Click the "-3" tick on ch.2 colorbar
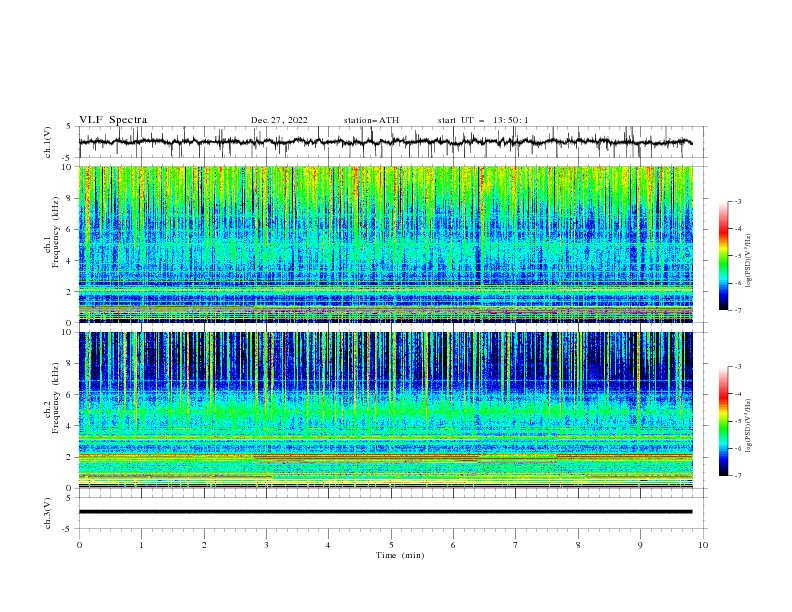This screenshot has height=612, width=792. click(738, 367)
